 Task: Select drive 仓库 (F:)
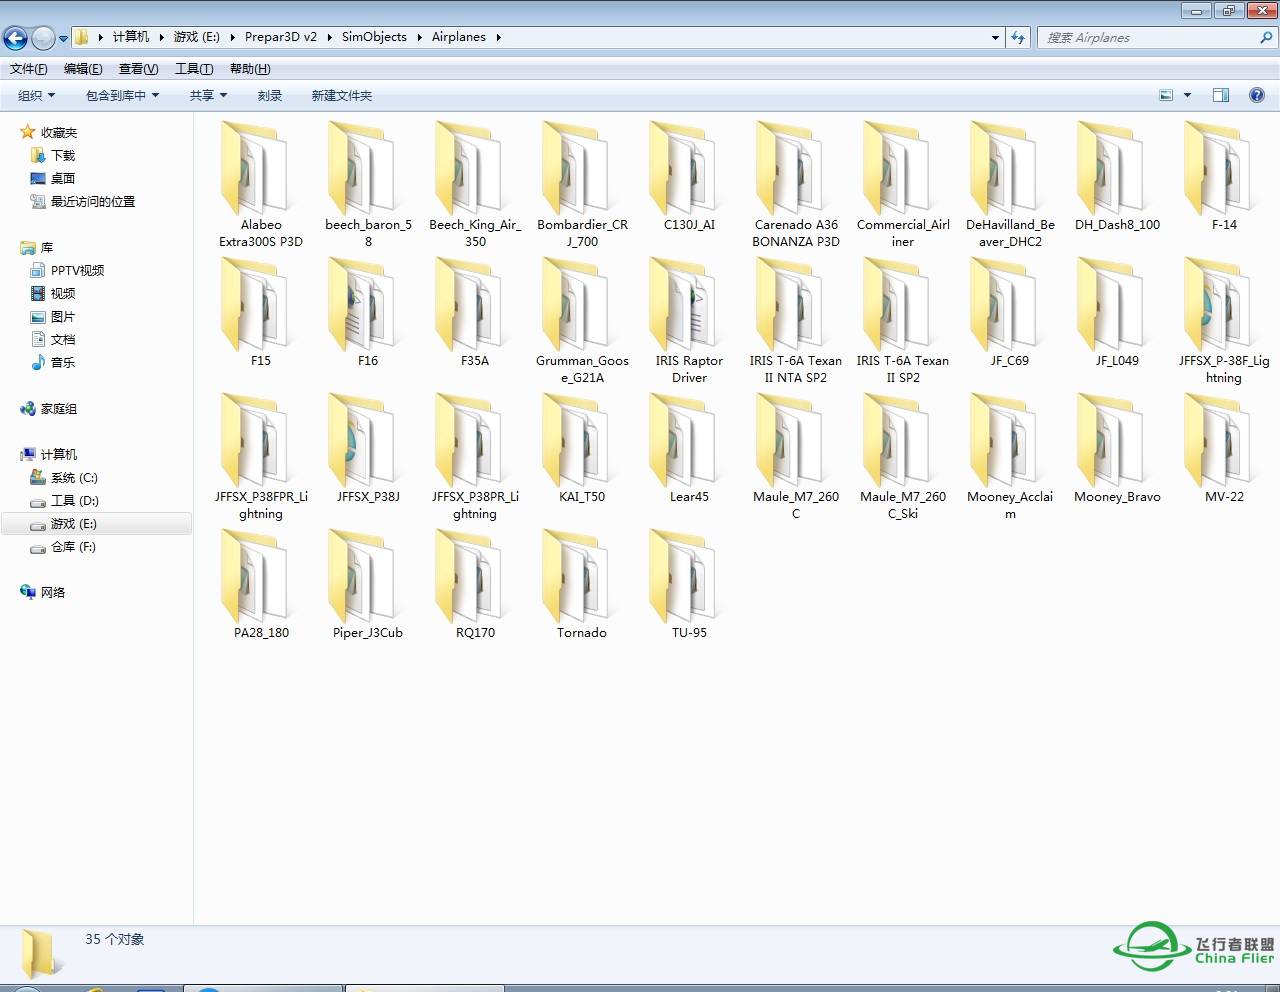tap(73, 546)
